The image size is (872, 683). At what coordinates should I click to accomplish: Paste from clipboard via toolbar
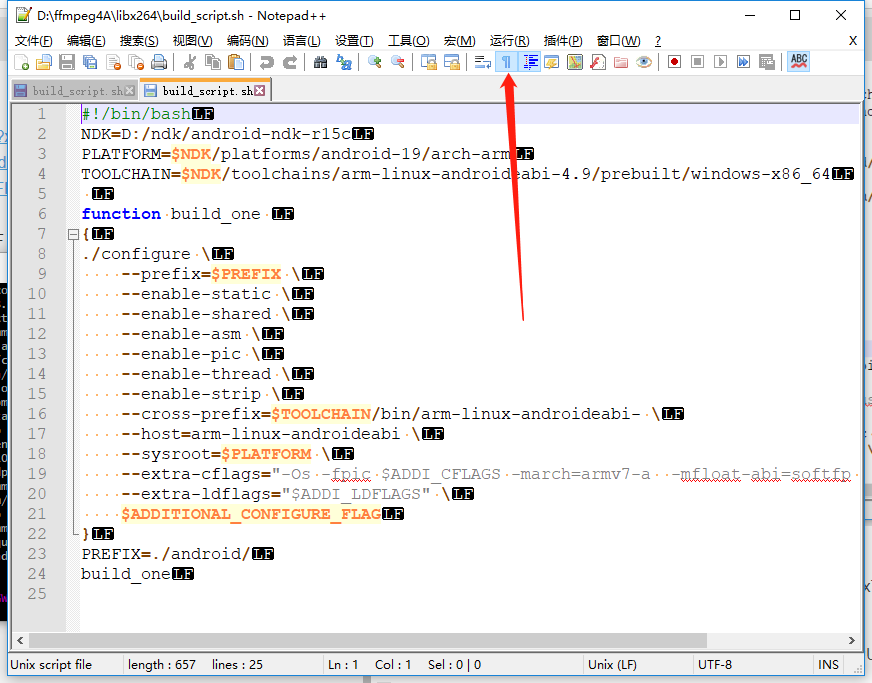(x=236, y=62)
